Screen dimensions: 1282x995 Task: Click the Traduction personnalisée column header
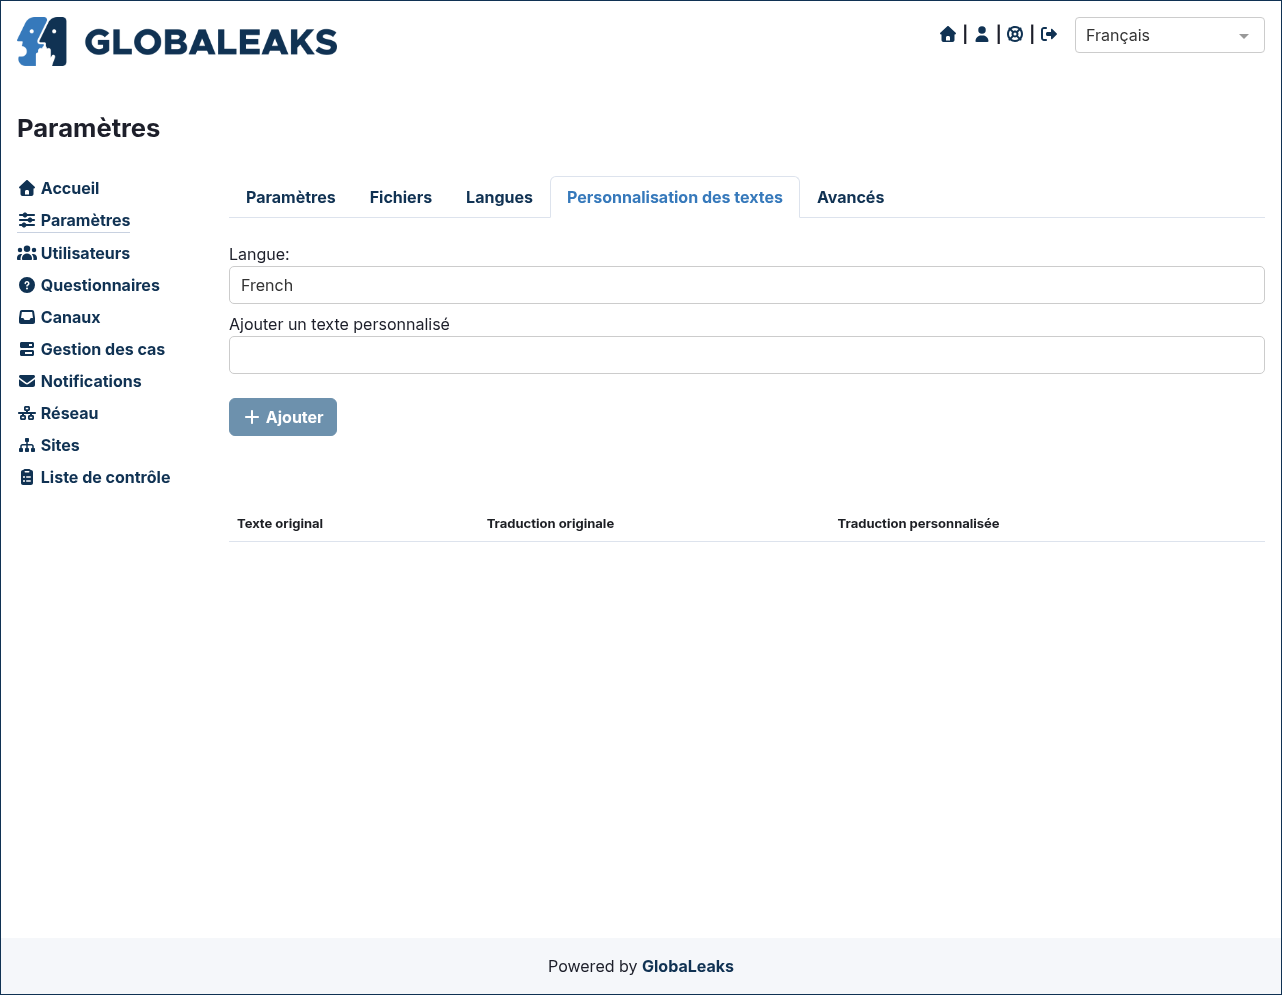coord(918,523)
